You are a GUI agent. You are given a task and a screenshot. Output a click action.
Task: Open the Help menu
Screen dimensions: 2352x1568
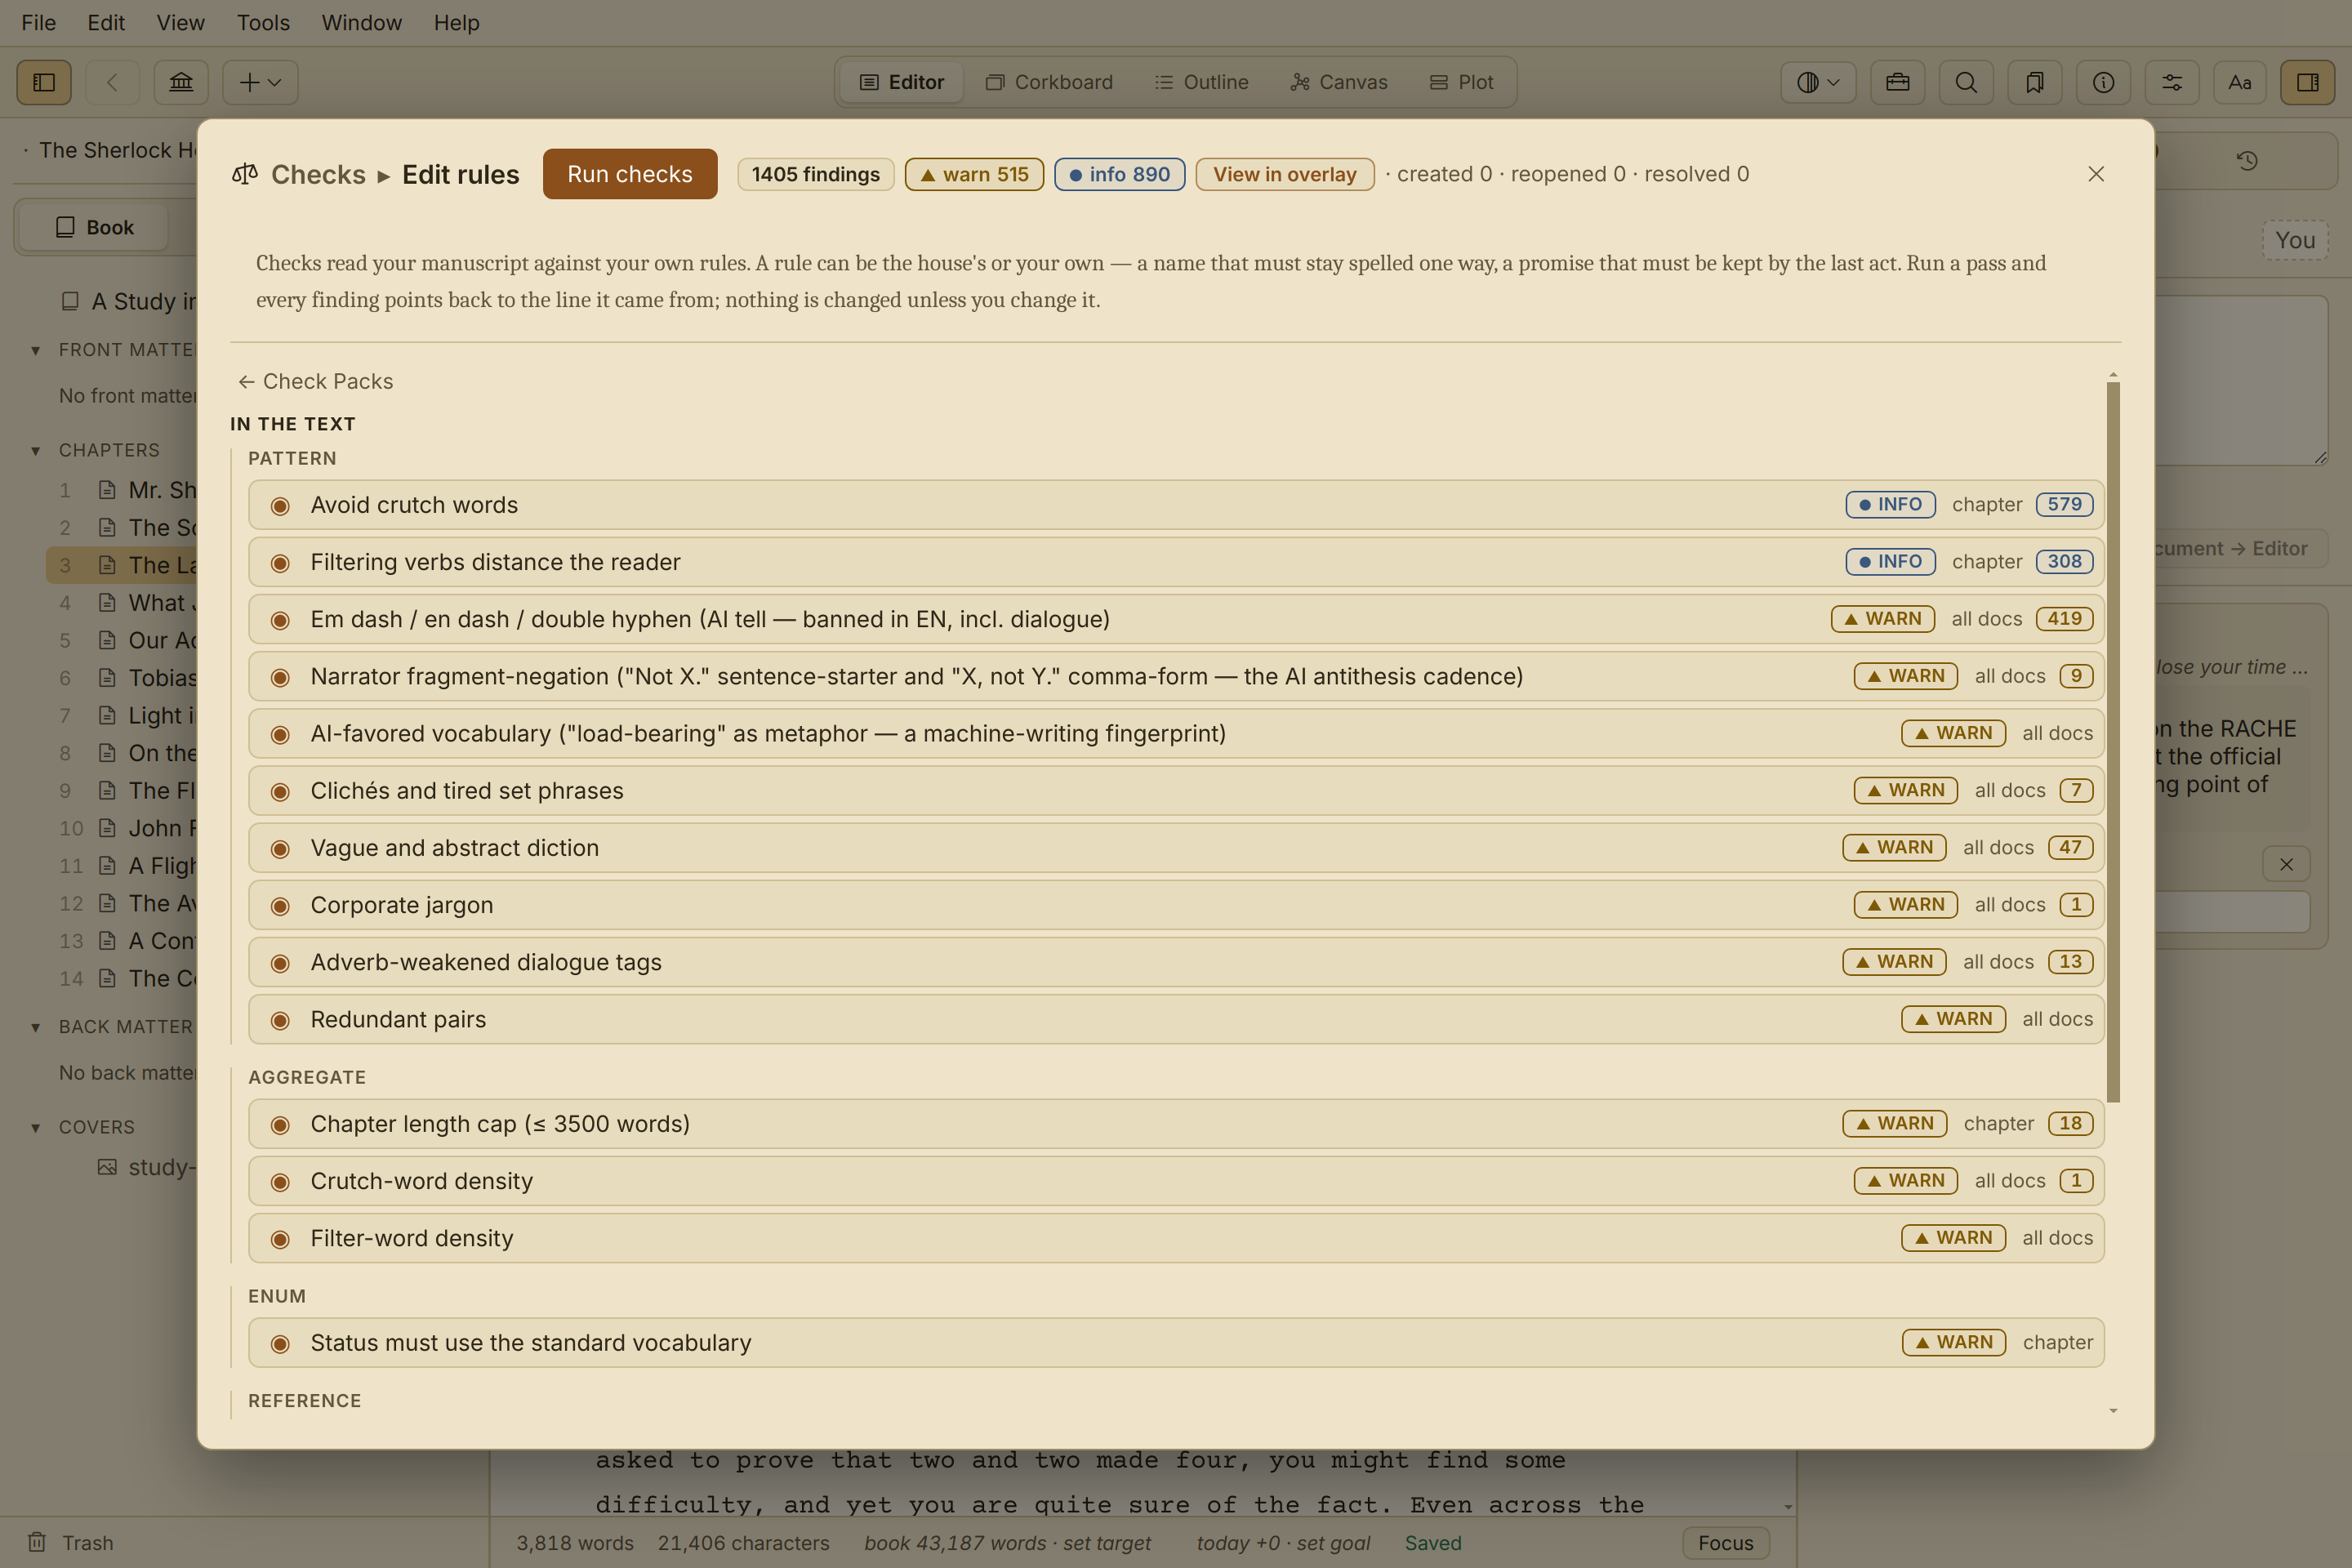coord(456,22)
